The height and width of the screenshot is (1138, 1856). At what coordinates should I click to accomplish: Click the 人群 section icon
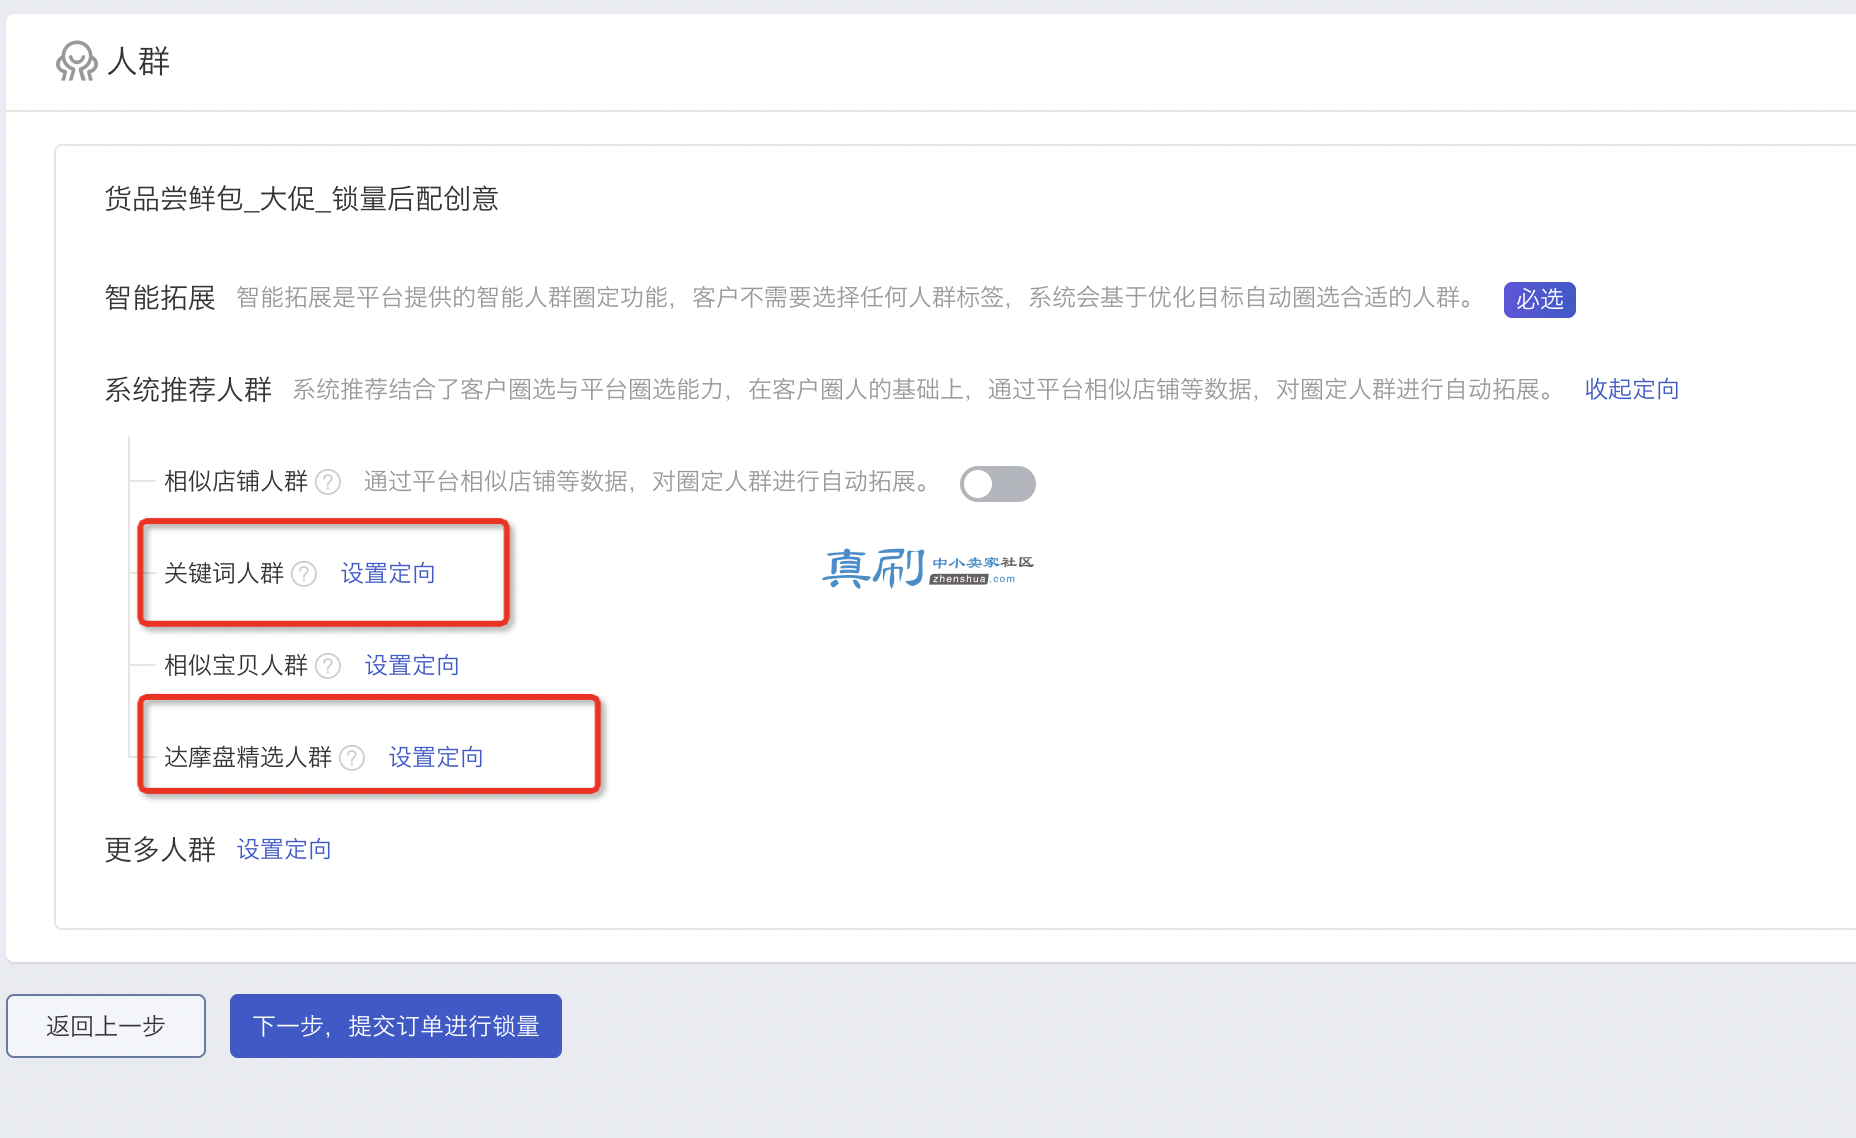pyautogui.click(x=77, y=61)
